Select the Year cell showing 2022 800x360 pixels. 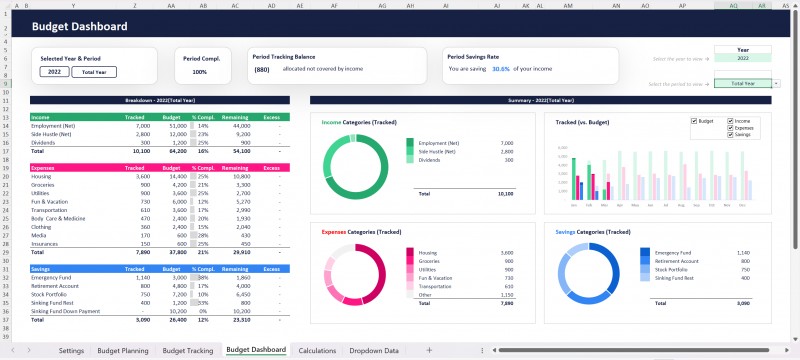click(743, 59)
